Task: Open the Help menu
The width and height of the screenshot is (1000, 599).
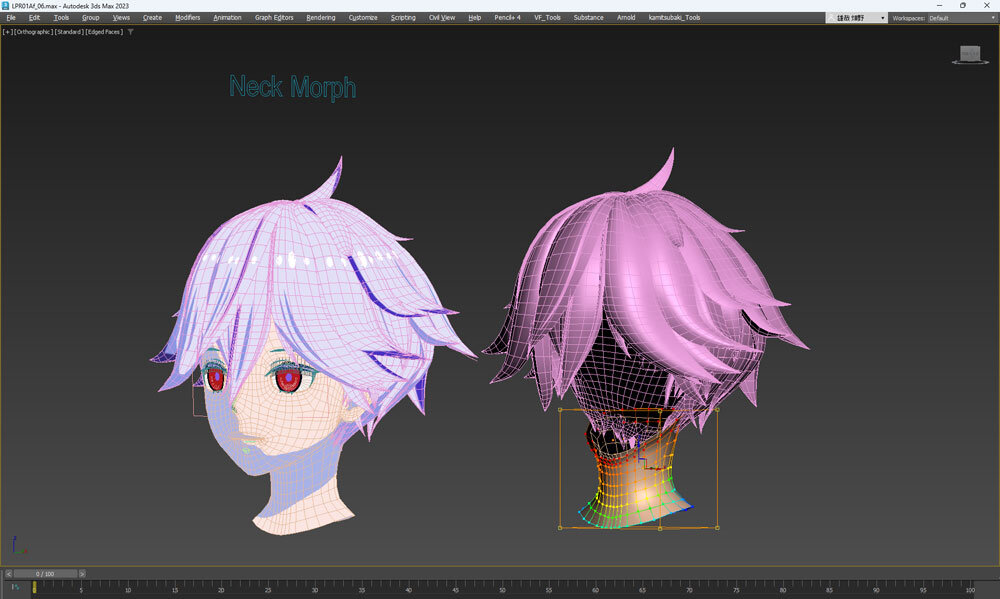Action: pyautogui.click(x=474, y=18)
